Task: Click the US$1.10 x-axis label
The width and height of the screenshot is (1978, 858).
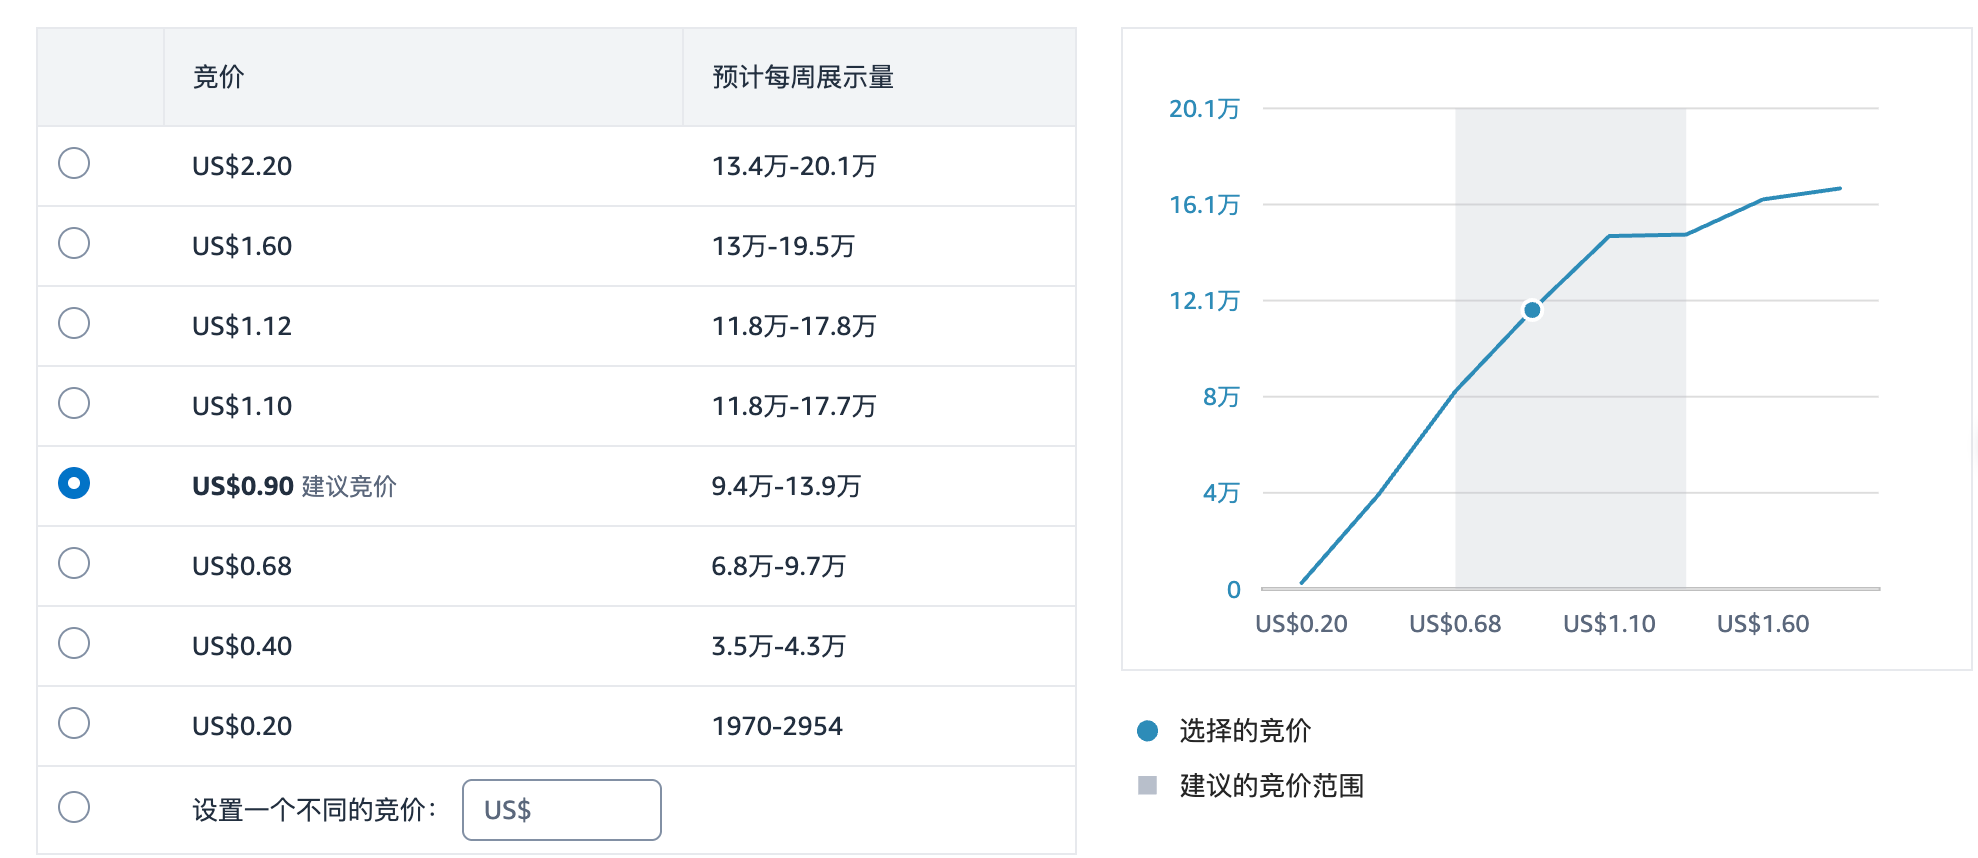Action: (x=1609, y=624)
